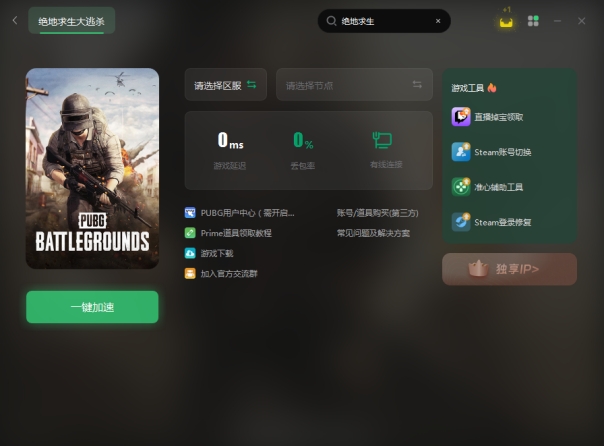Image resolution: width=604 pixels, height=446 pixels.
Task: Click the PUBG用户中心 icon
Action: coord(190,213)
